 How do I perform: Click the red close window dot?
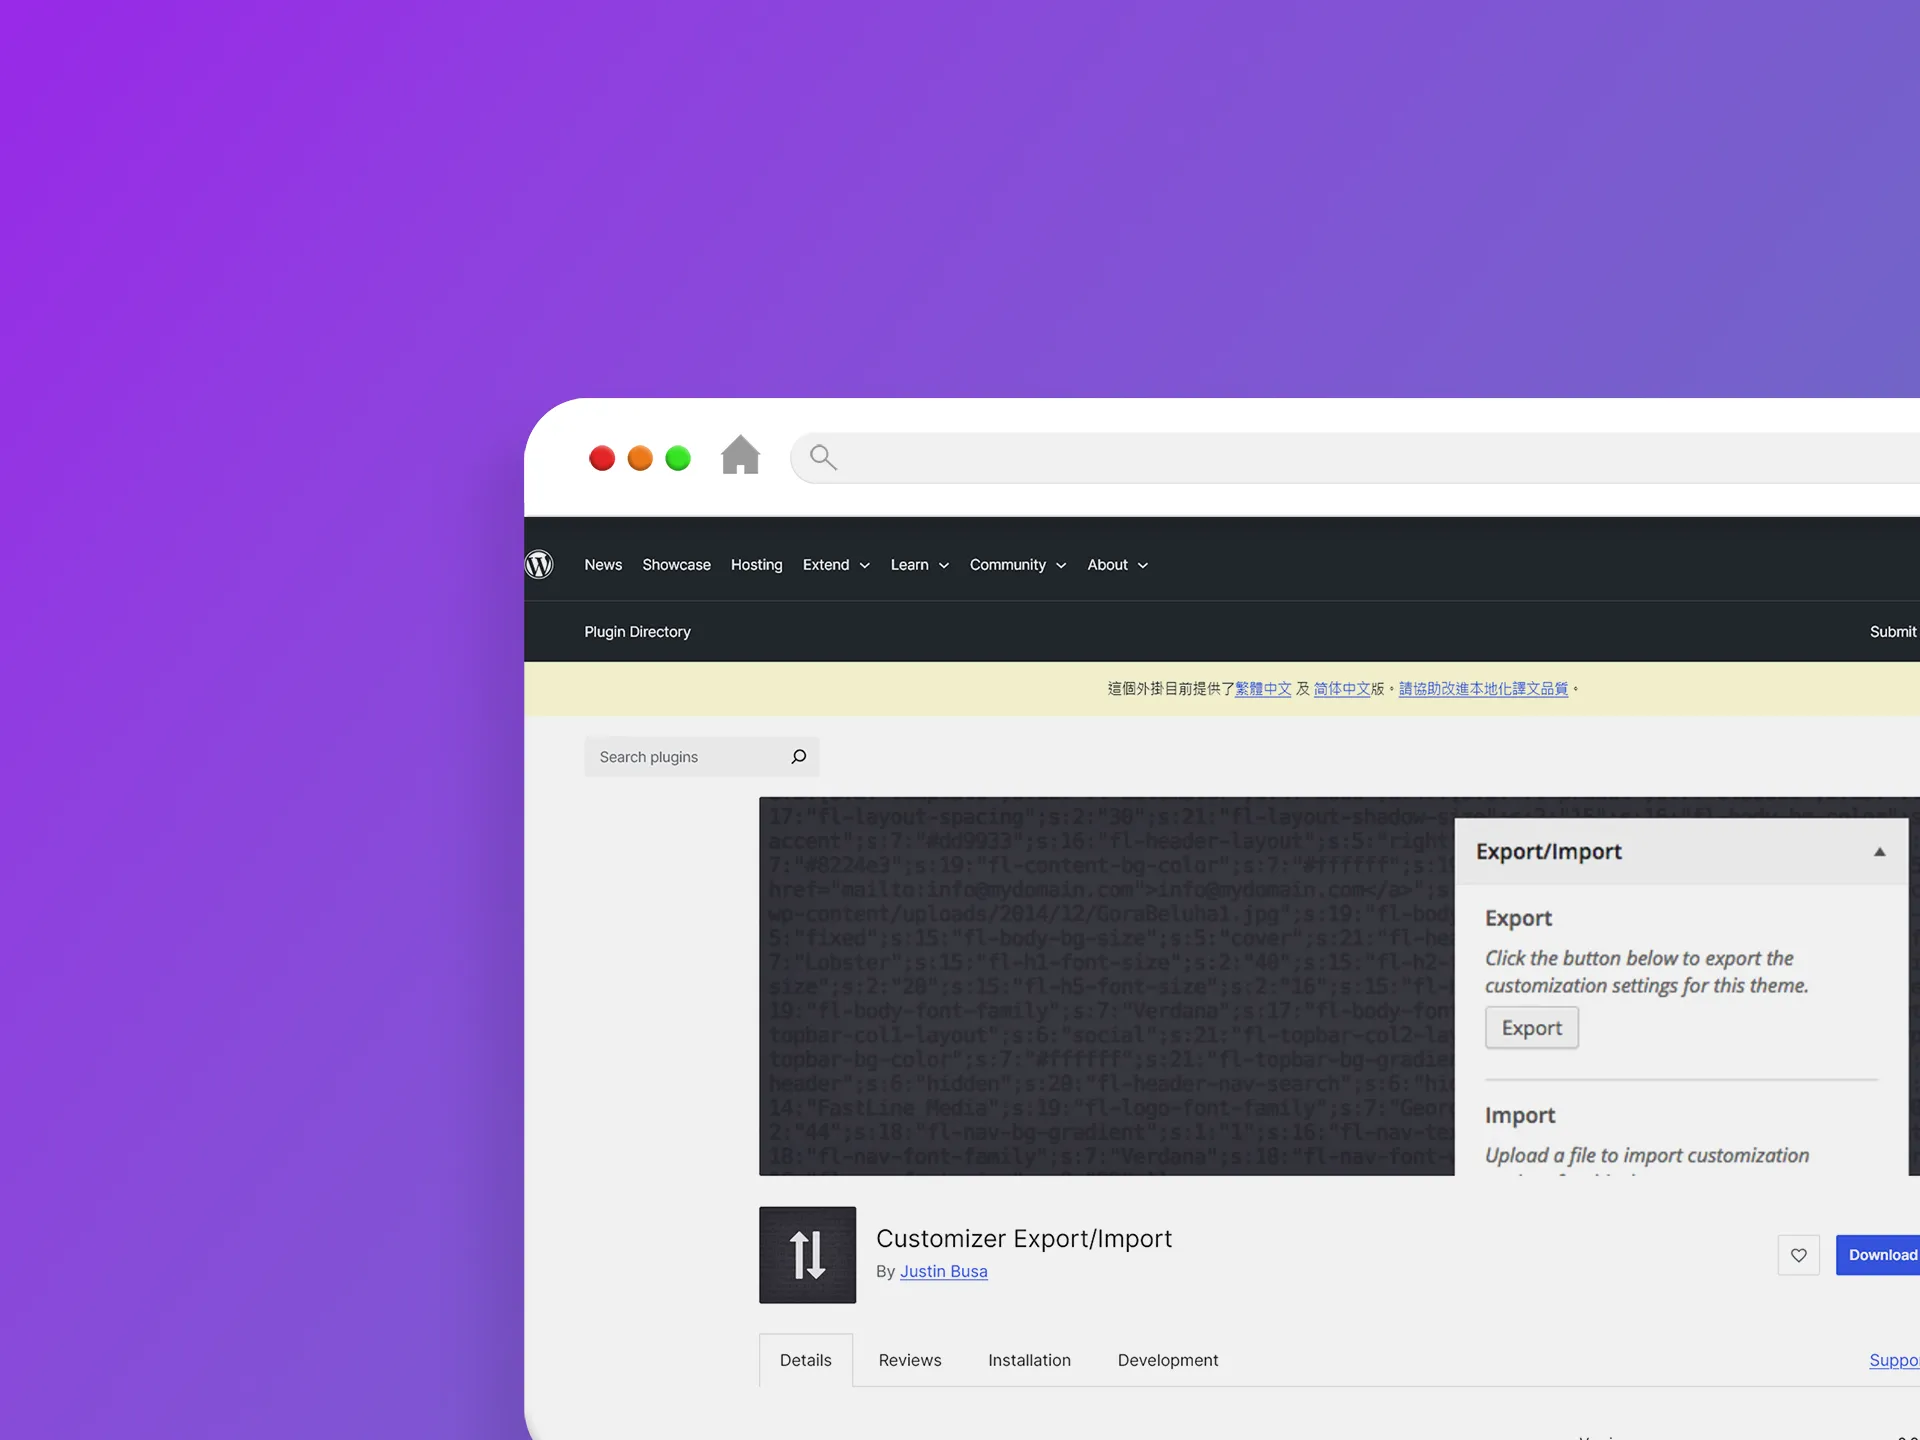click(602, 458)
